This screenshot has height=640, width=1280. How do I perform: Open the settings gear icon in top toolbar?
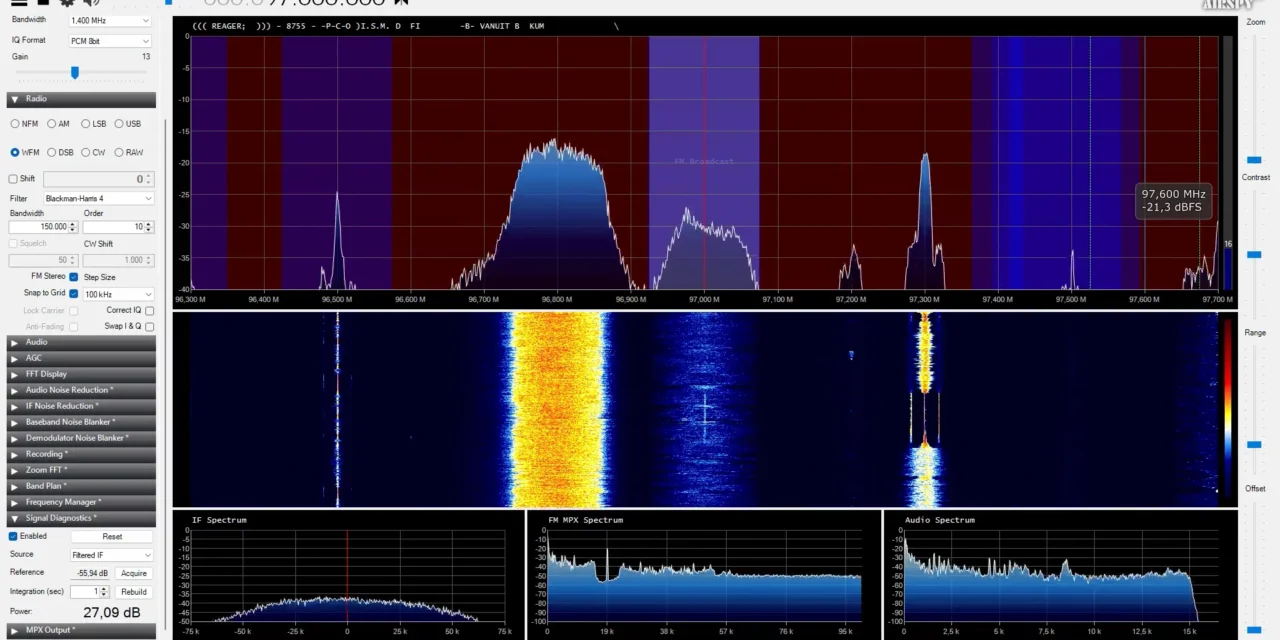(x=67, y=2)
